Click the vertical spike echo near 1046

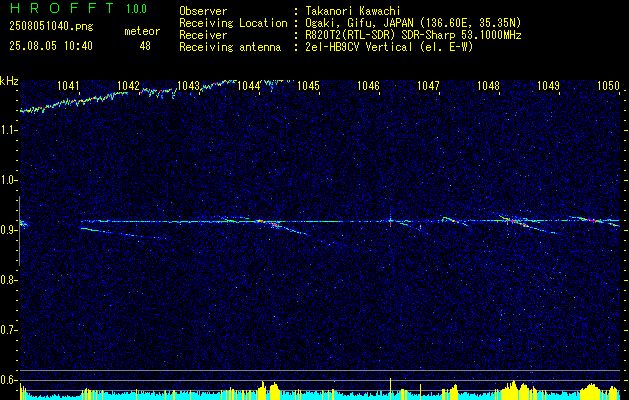click(390, 221)
